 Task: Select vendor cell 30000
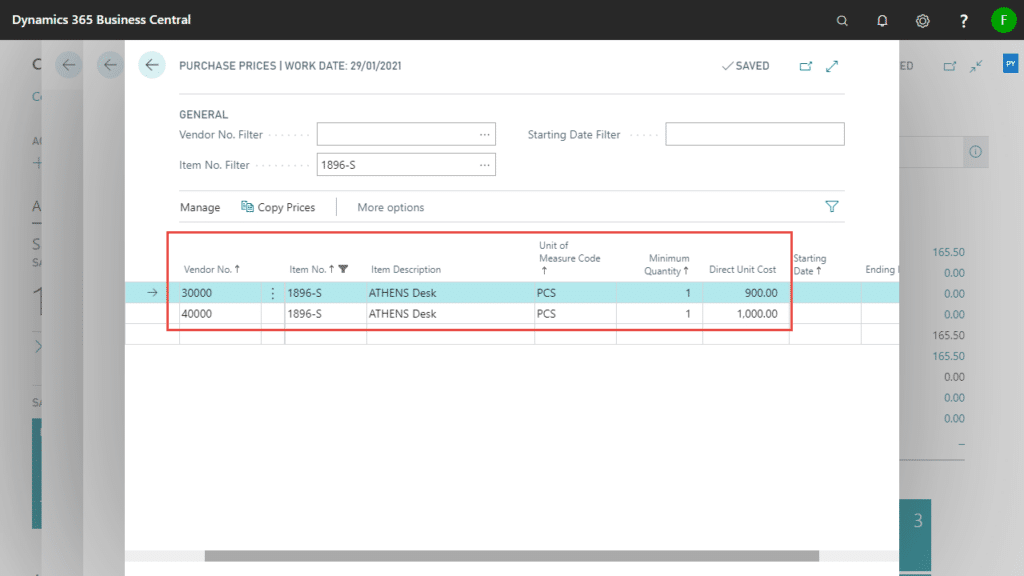pos(220,293)
